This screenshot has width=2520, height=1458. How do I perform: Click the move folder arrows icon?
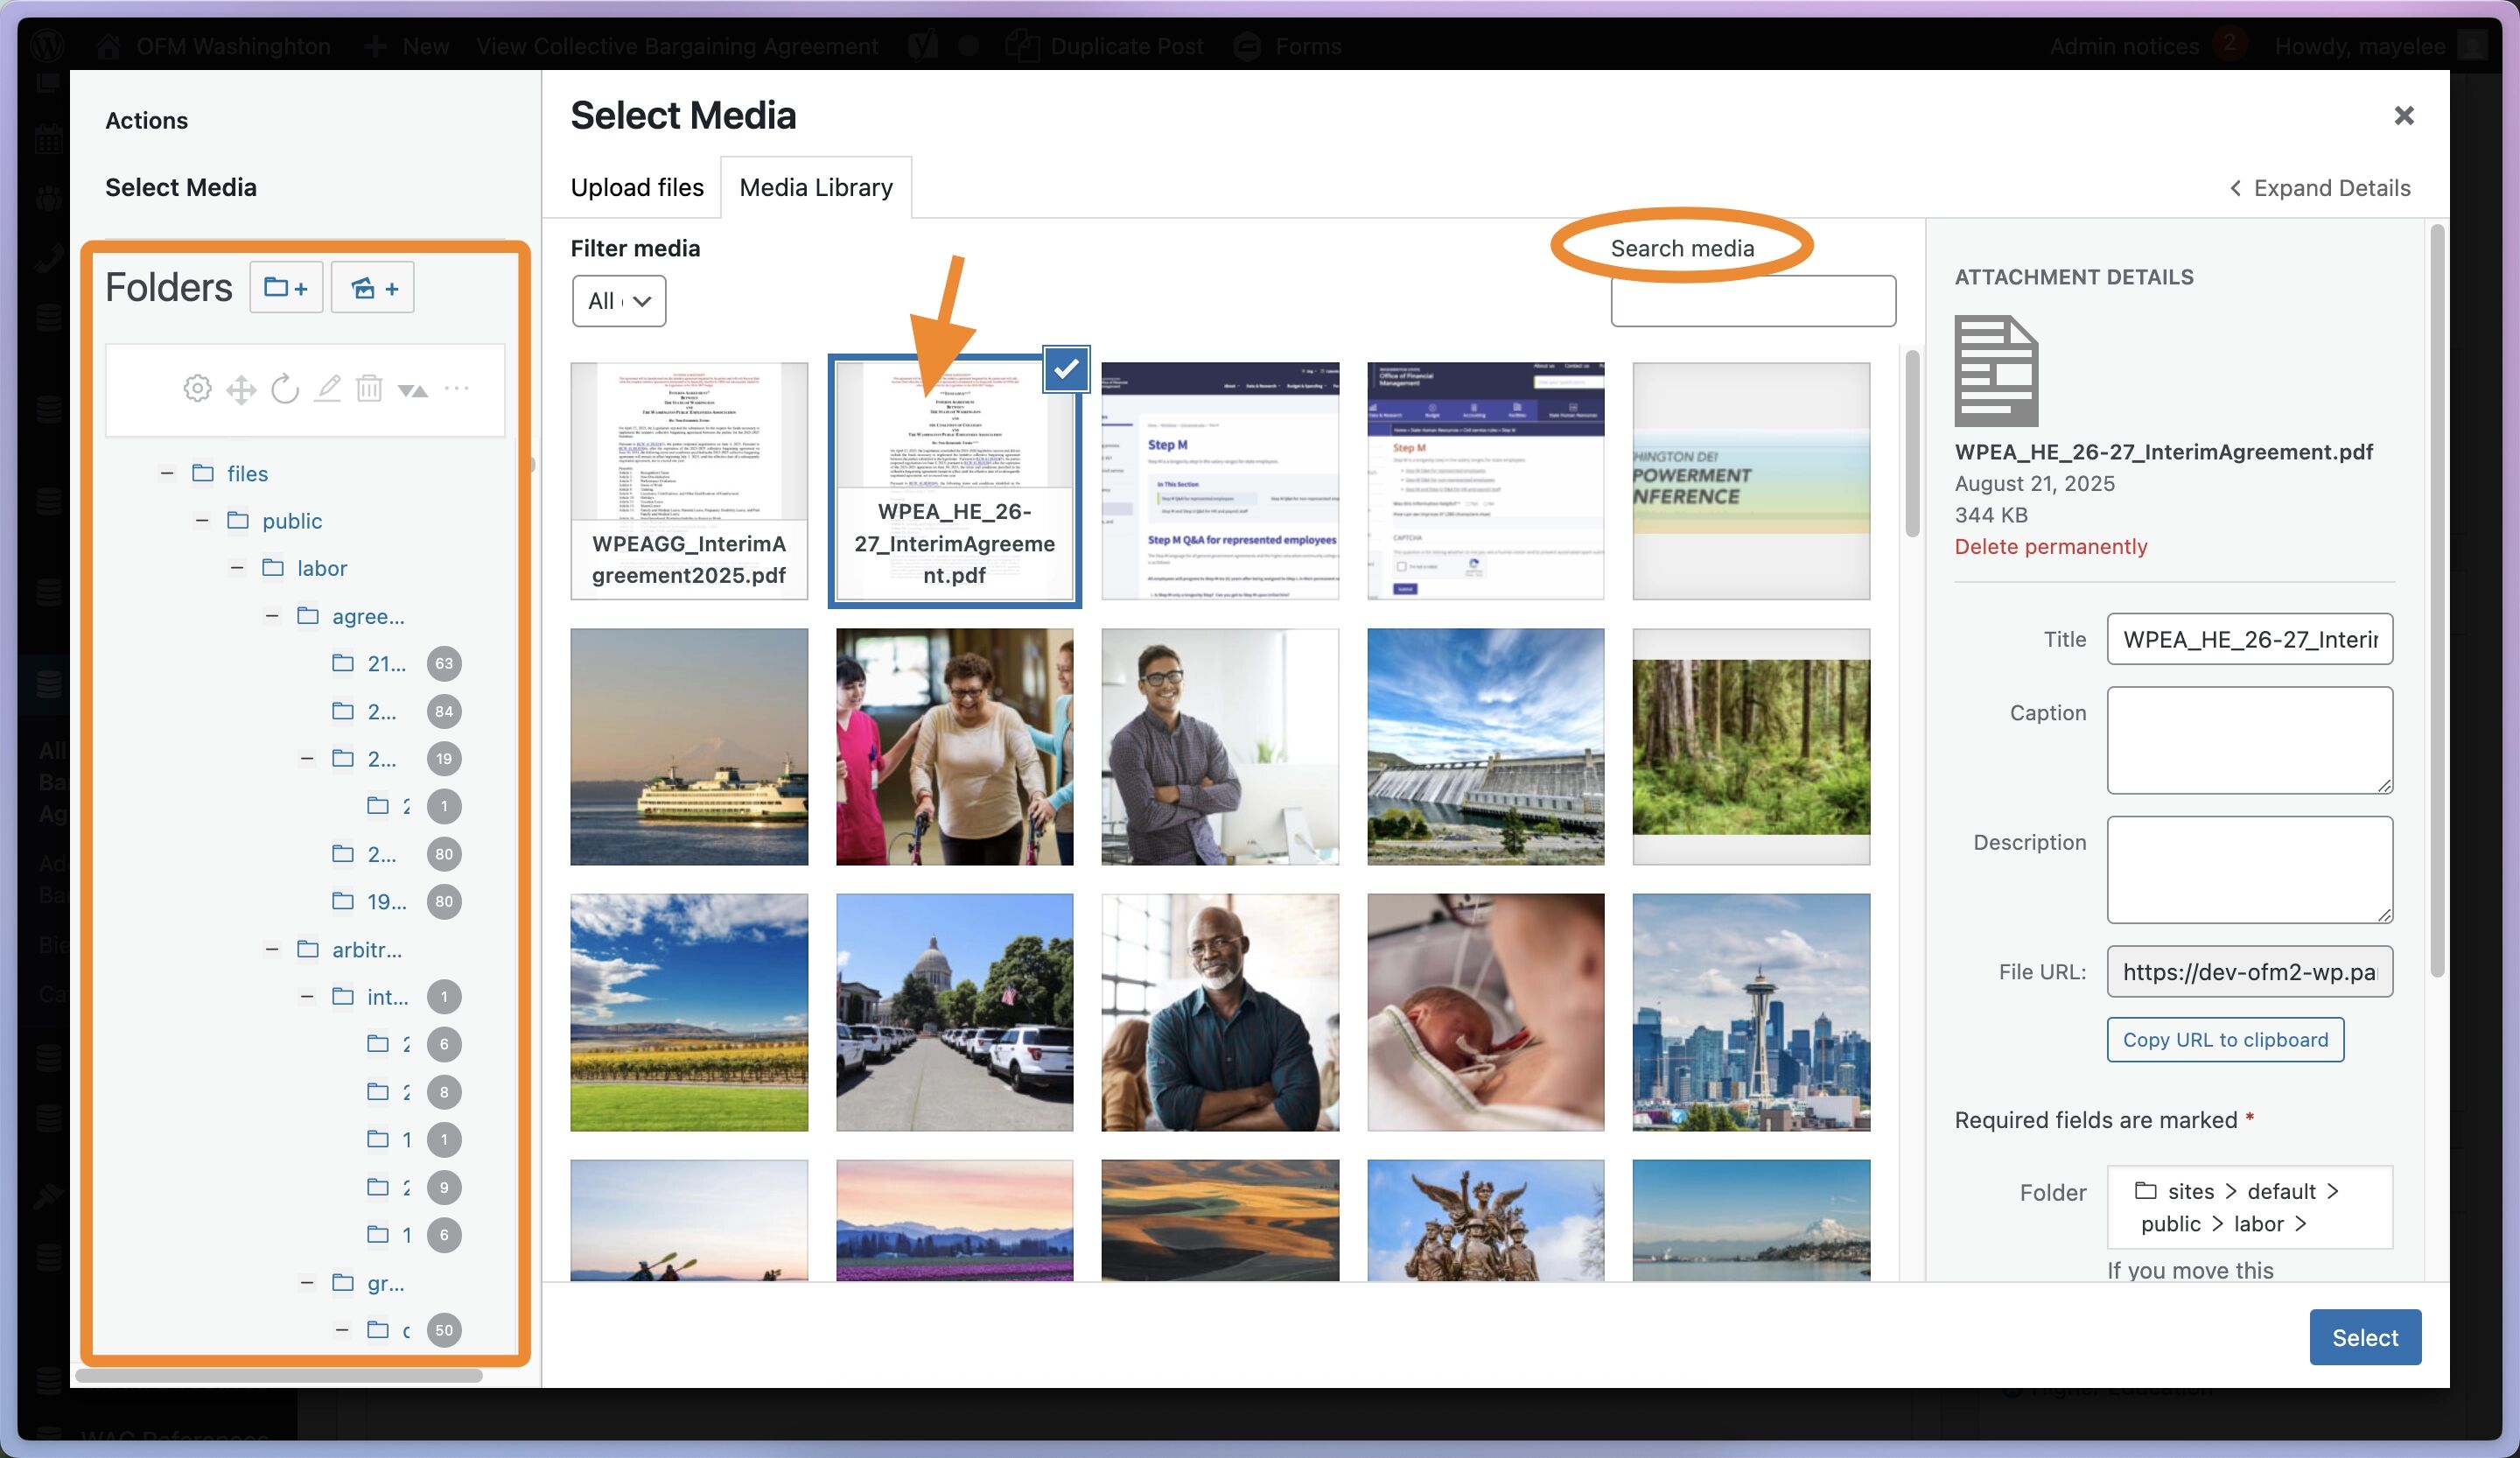[241, 389]
